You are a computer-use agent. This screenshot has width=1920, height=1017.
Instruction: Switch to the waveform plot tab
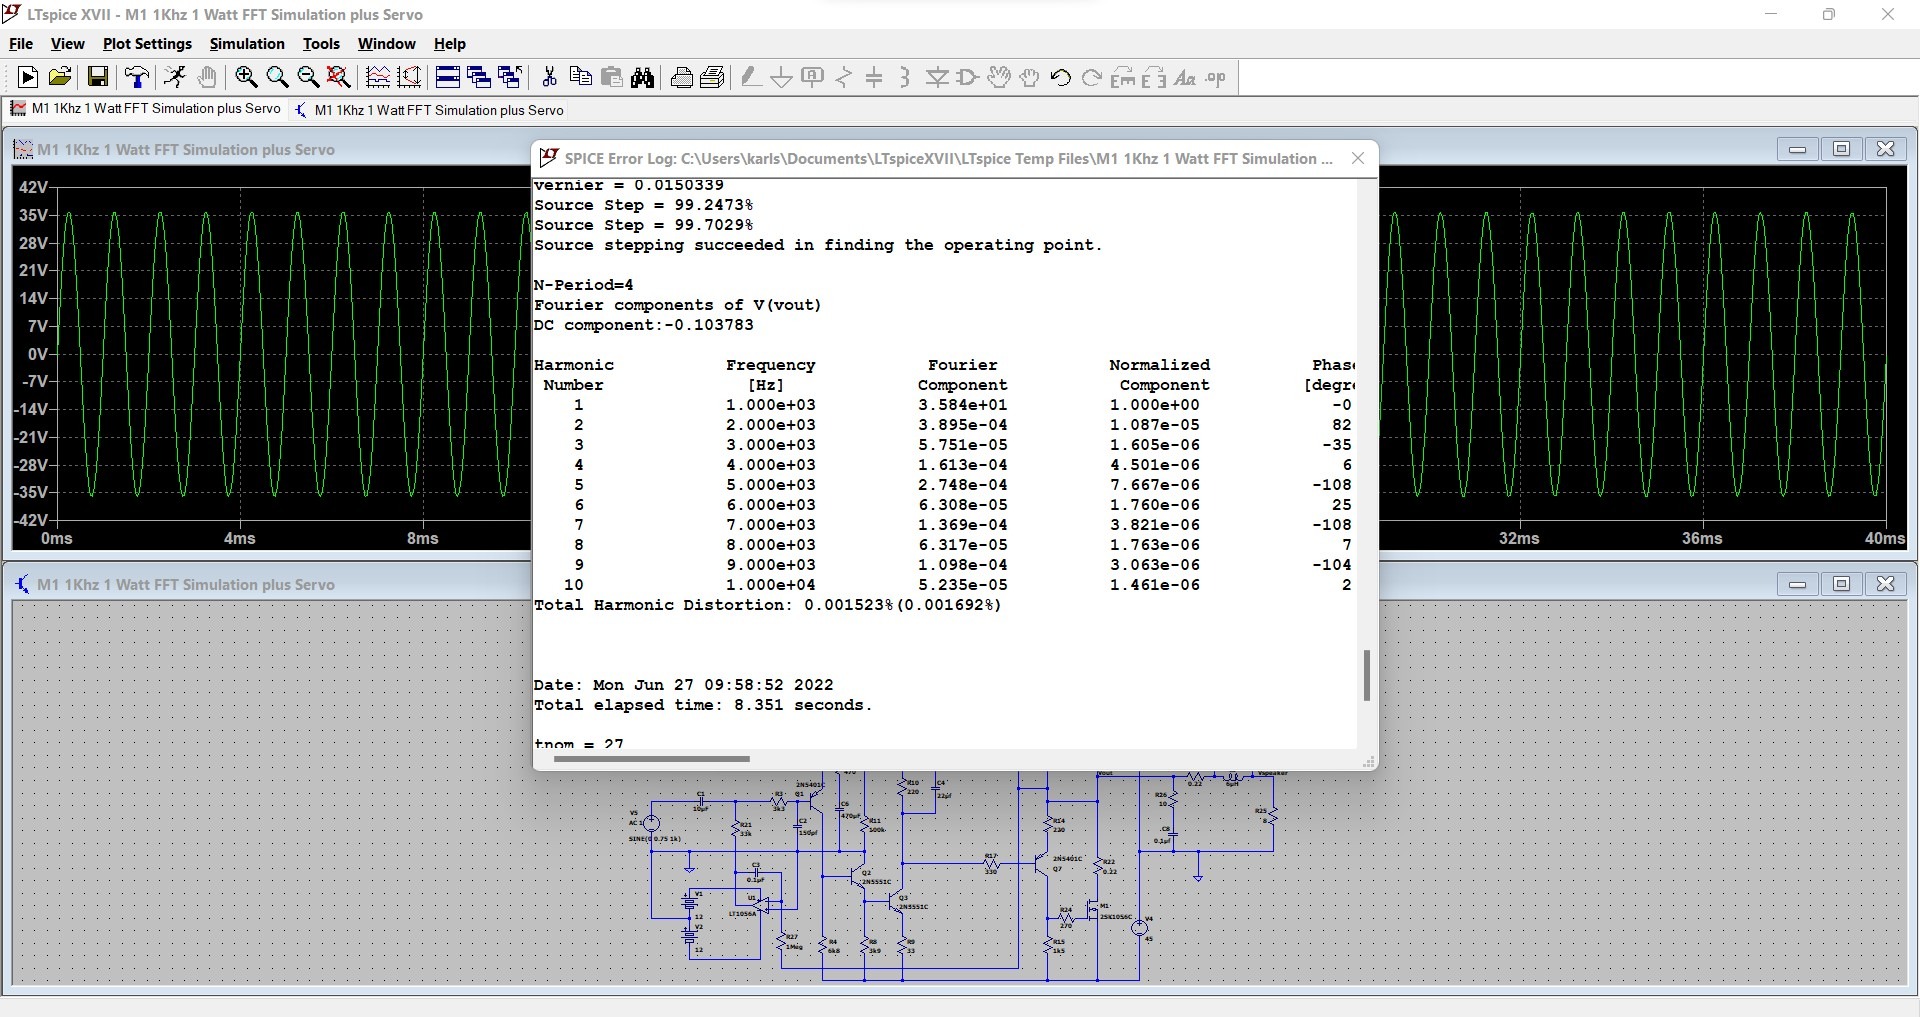146,109
